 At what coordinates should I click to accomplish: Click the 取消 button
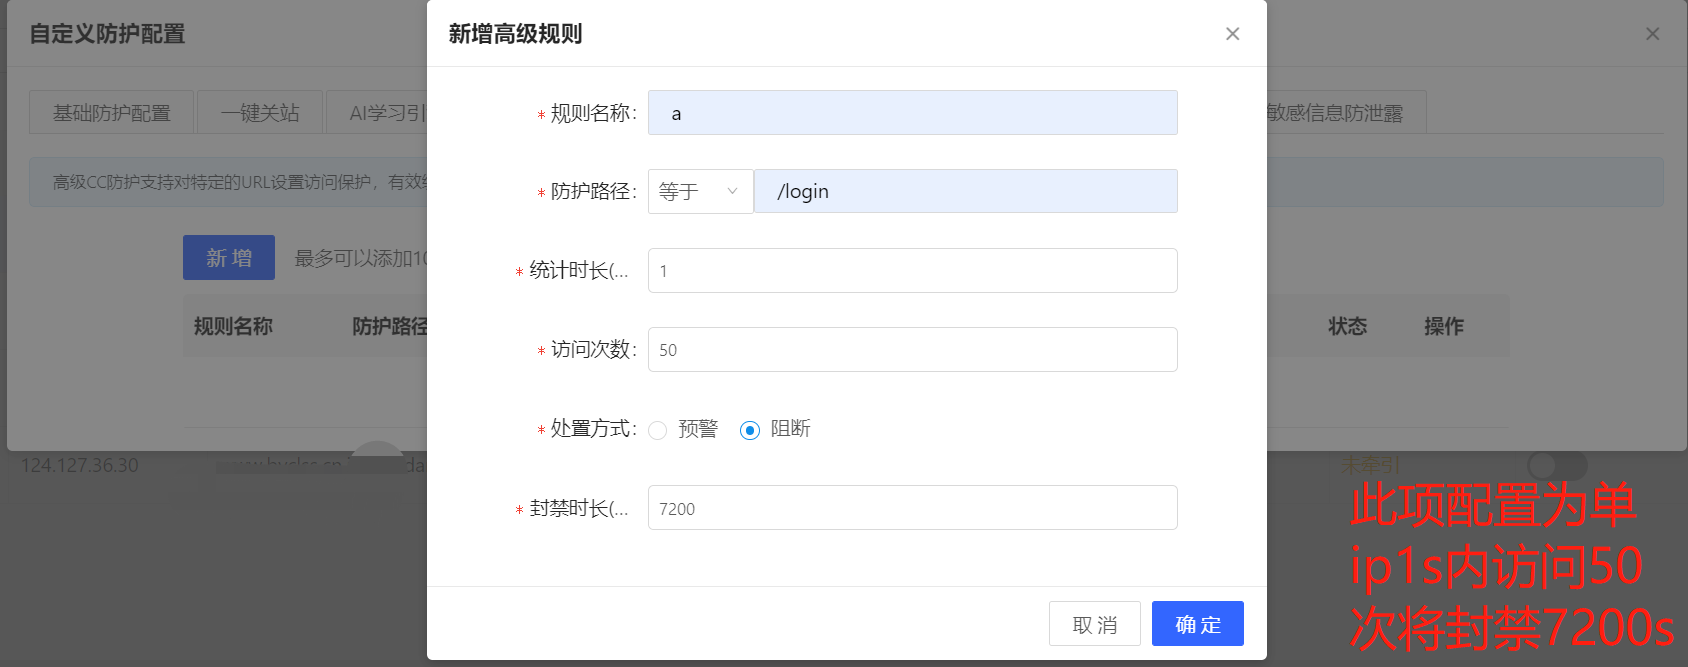pos(1094,624)
